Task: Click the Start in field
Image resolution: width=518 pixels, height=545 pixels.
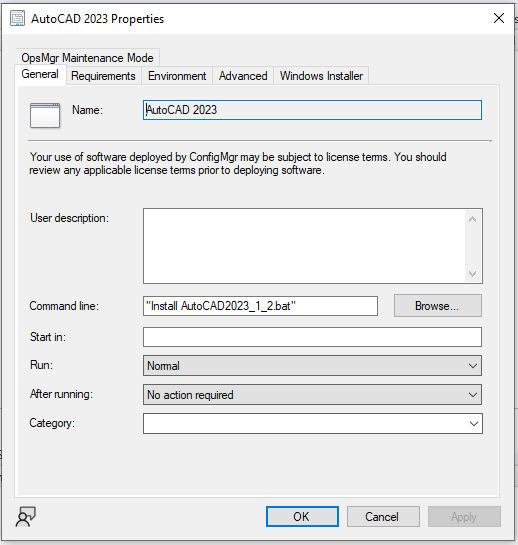Action: 312,337
